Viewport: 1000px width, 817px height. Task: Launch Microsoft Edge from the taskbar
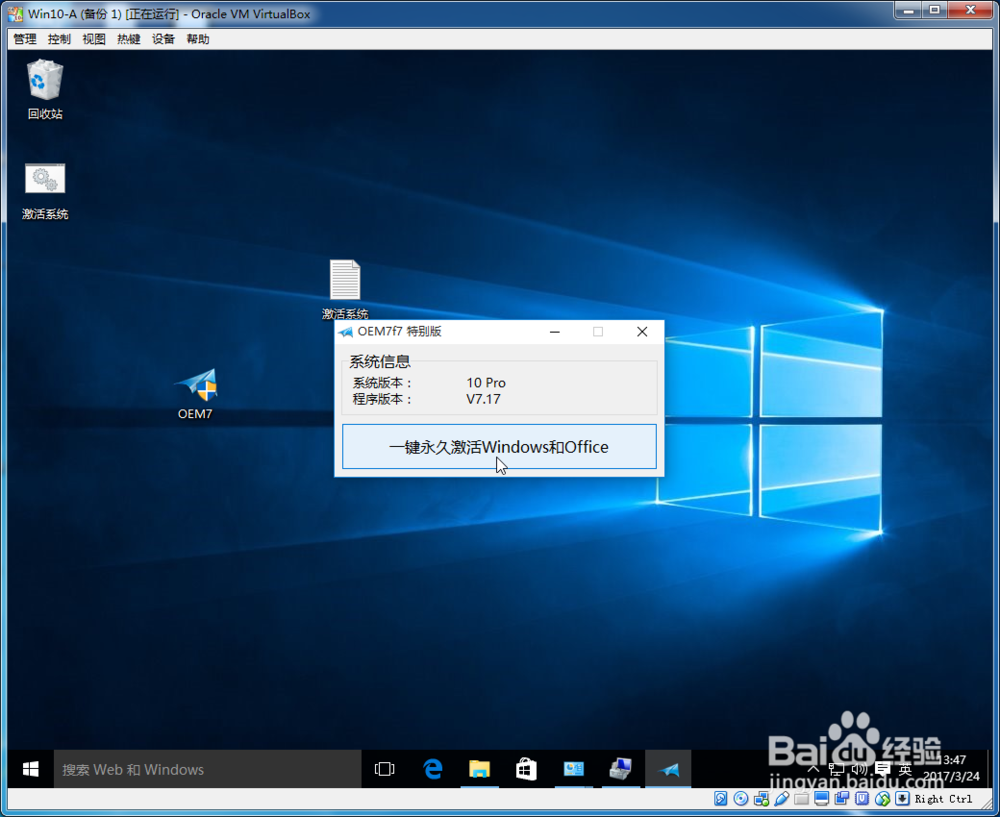tap(432, 768)
